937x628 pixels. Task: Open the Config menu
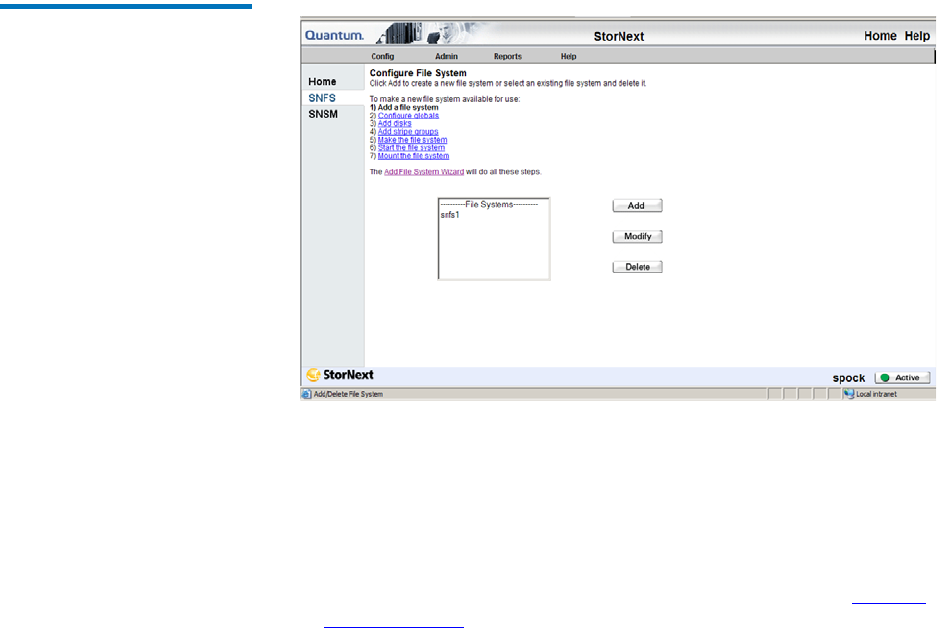click(382, 56)
